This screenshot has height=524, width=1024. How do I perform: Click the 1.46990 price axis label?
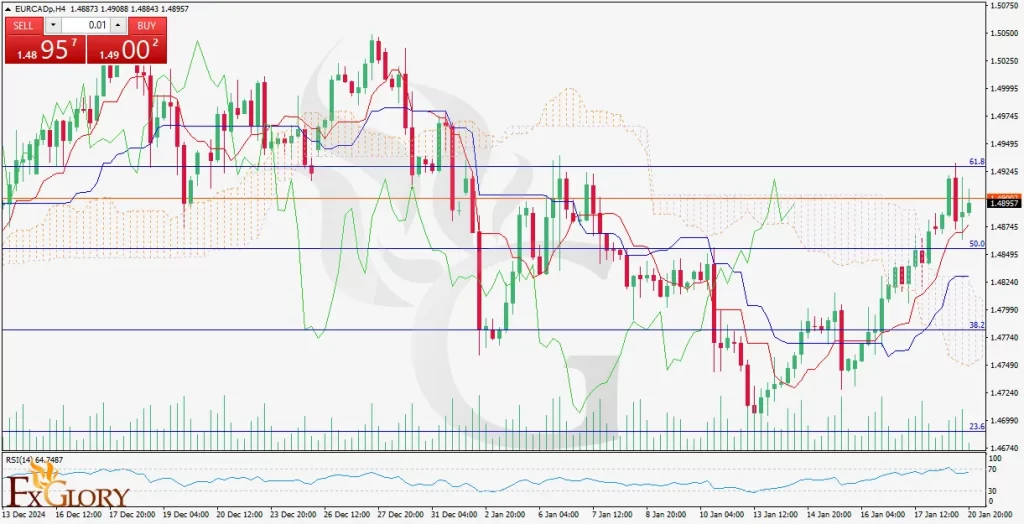pyautogui.click(x=1006, y=421)
